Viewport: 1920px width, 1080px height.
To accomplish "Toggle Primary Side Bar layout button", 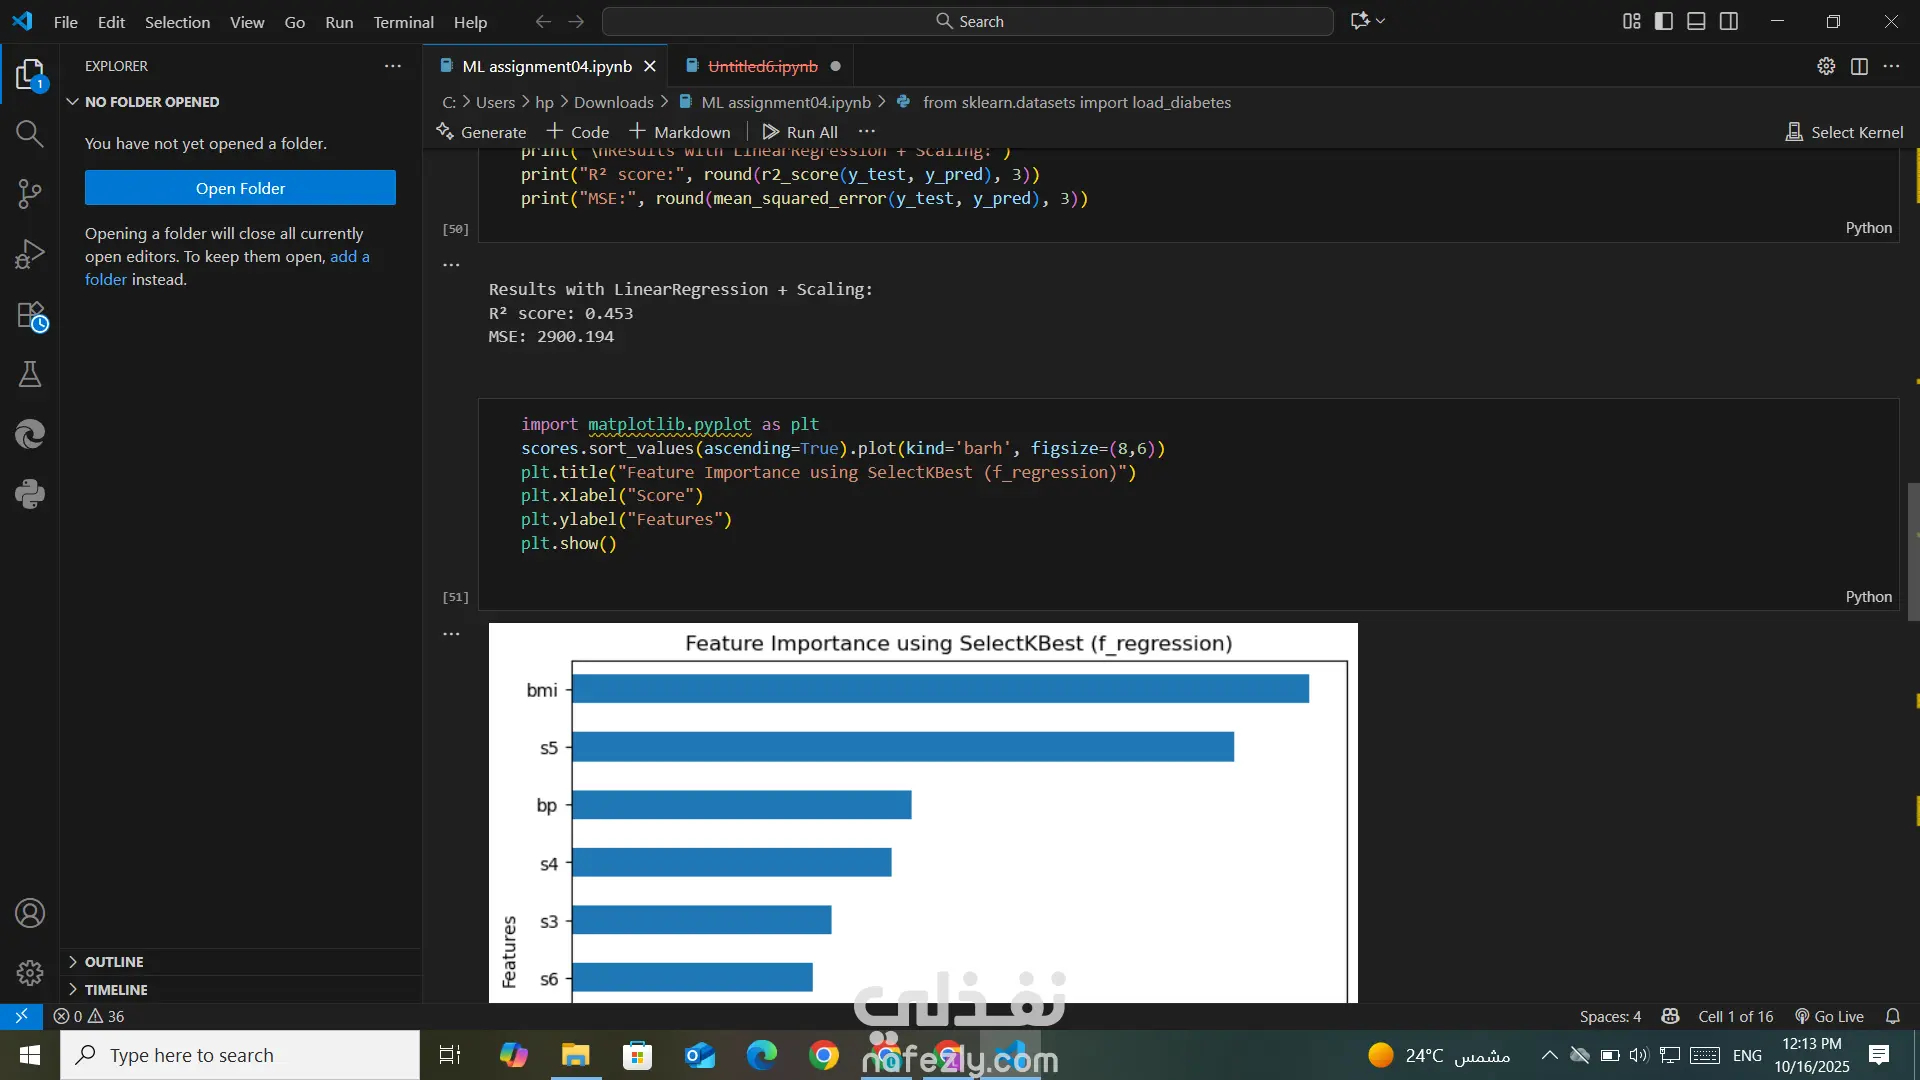I will coord(1664,21).
